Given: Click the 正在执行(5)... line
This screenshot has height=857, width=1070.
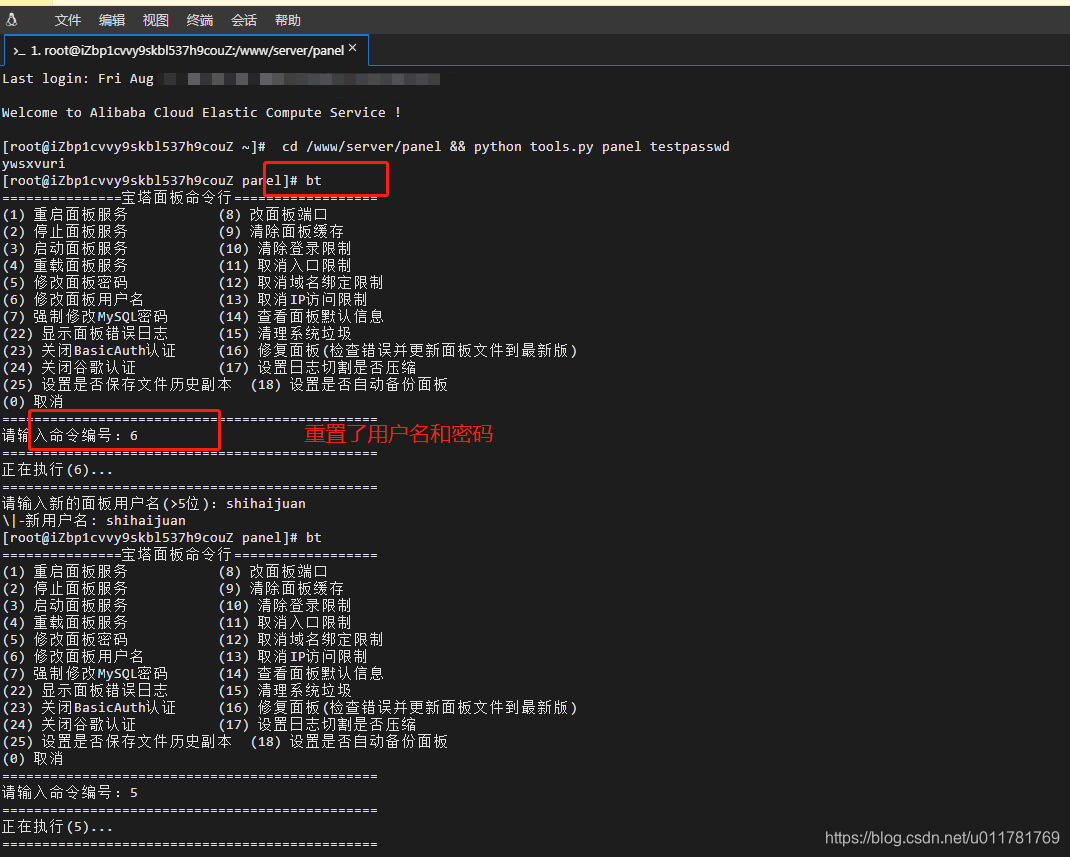Looking at the screenshot, I should pos(57,826).
